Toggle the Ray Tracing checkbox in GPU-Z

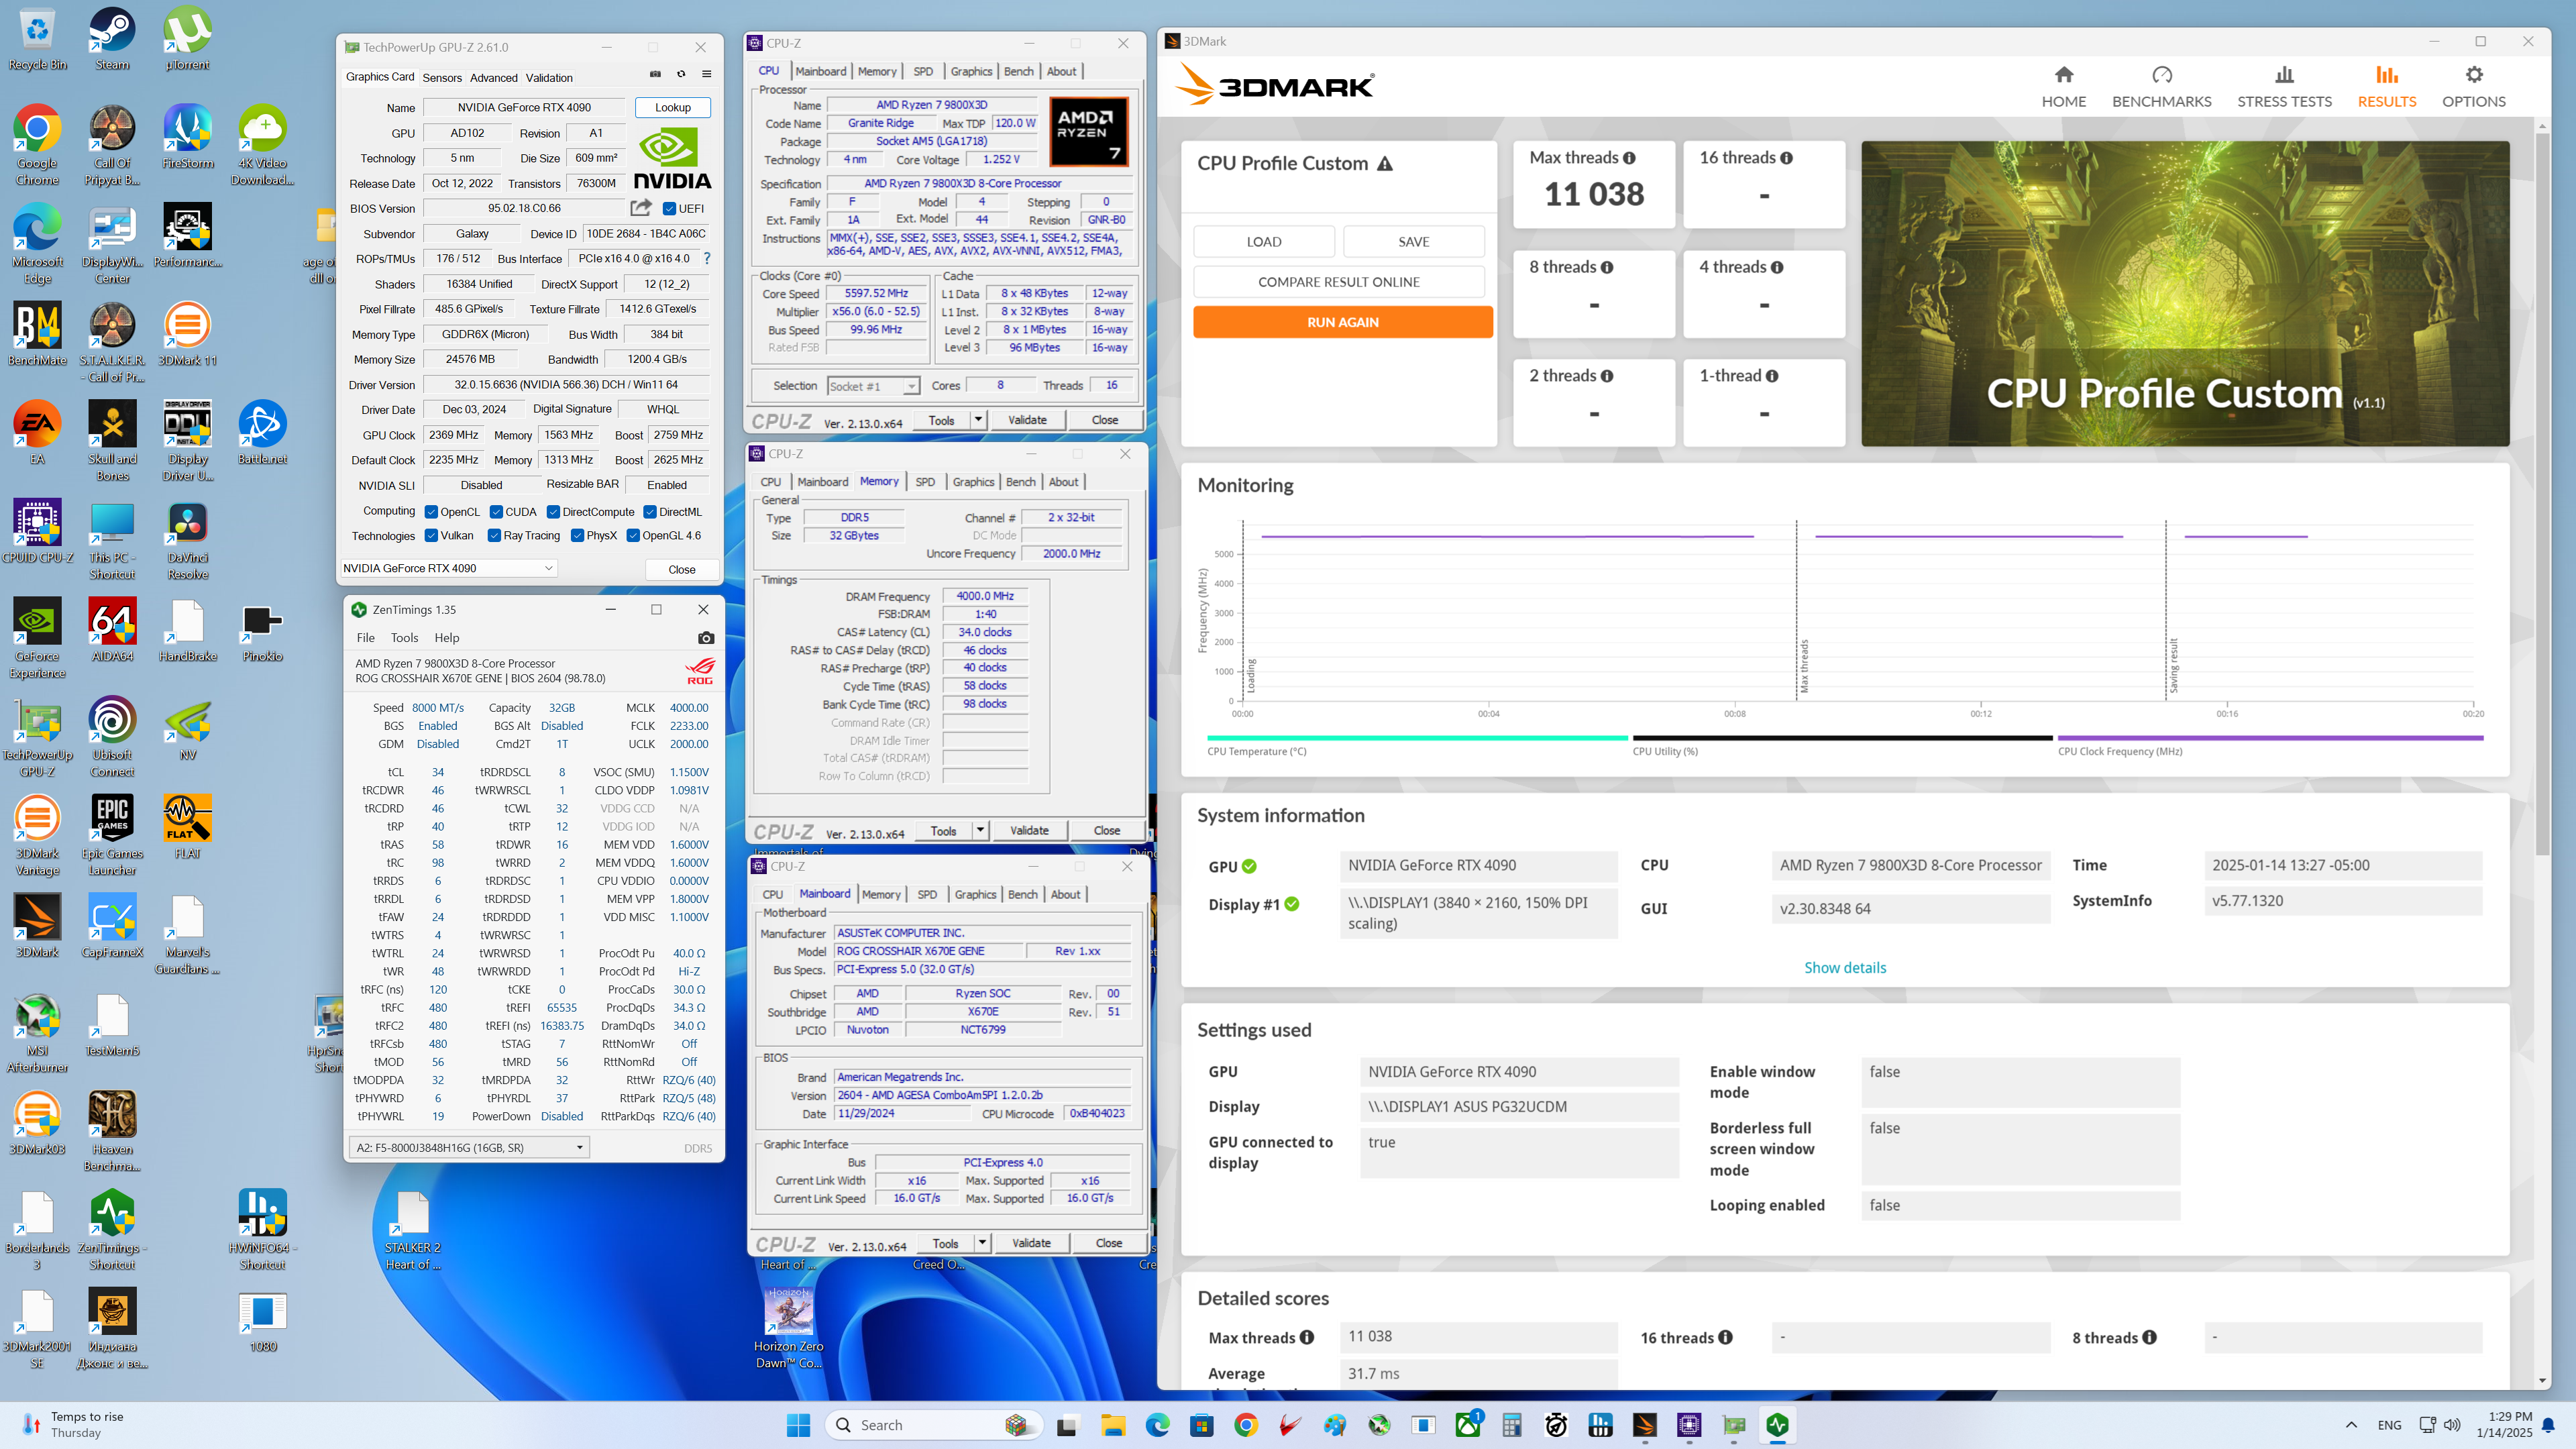tap(494, 536)
